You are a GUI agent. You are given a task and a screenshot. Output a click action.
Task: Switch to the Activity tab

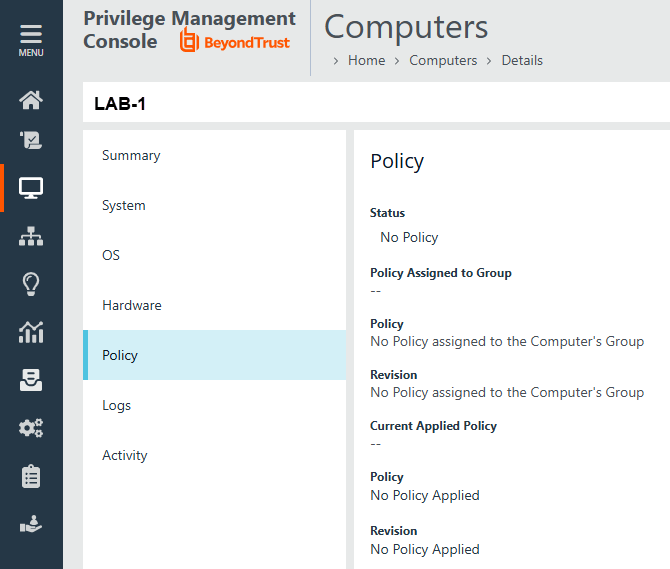[x=215, y=455]
